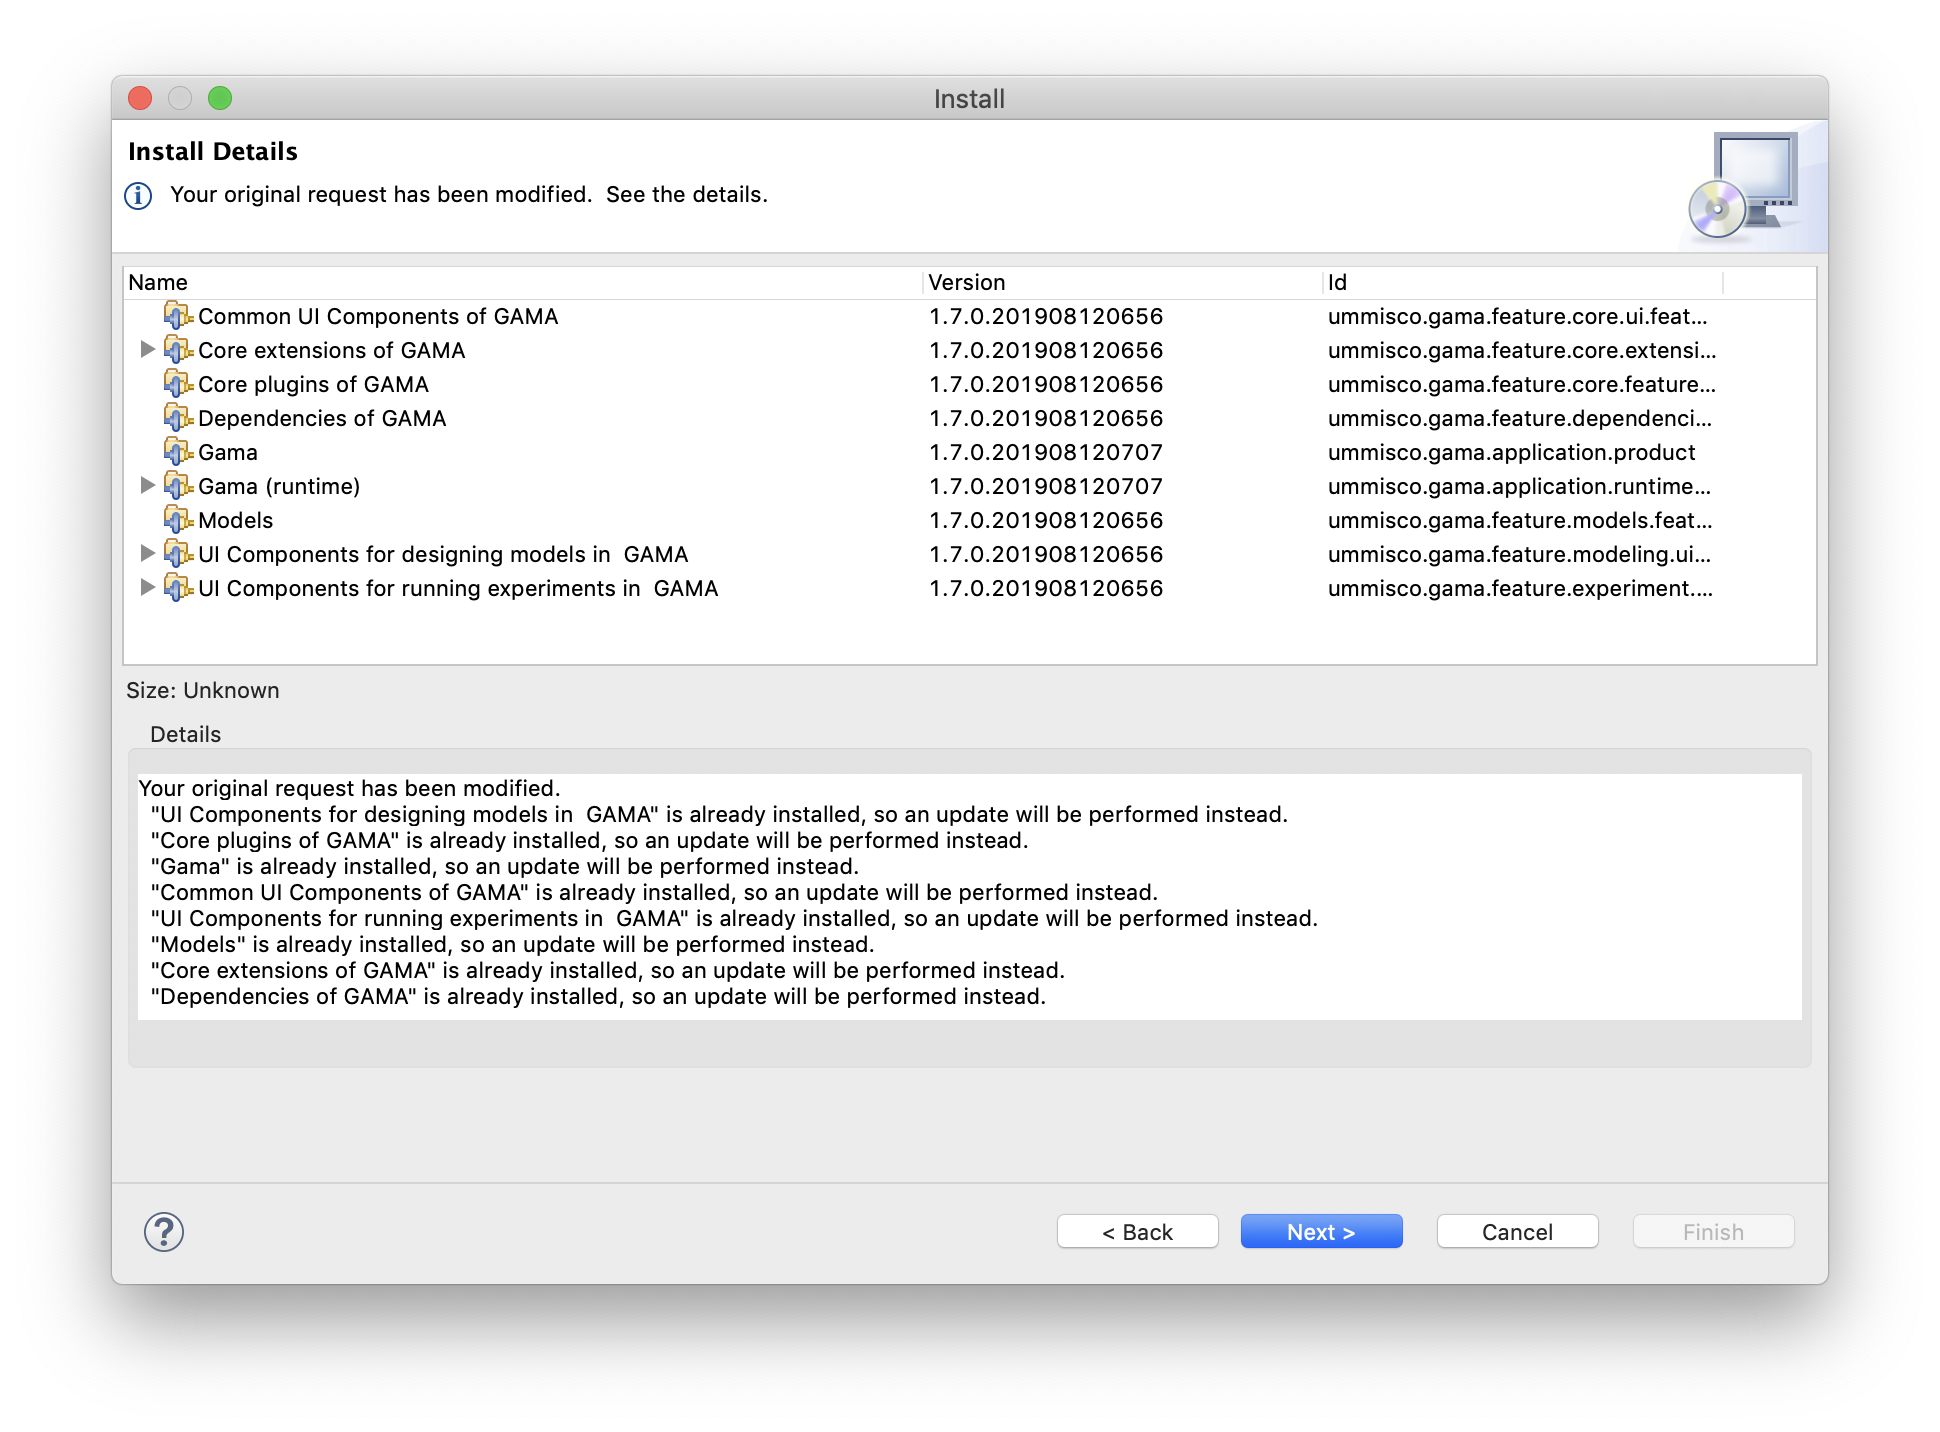Image resolution: width=1940 pixels, height=1432 pixels.
Task: Select UI Components for running experiments entry
Action: coord(458,588)
